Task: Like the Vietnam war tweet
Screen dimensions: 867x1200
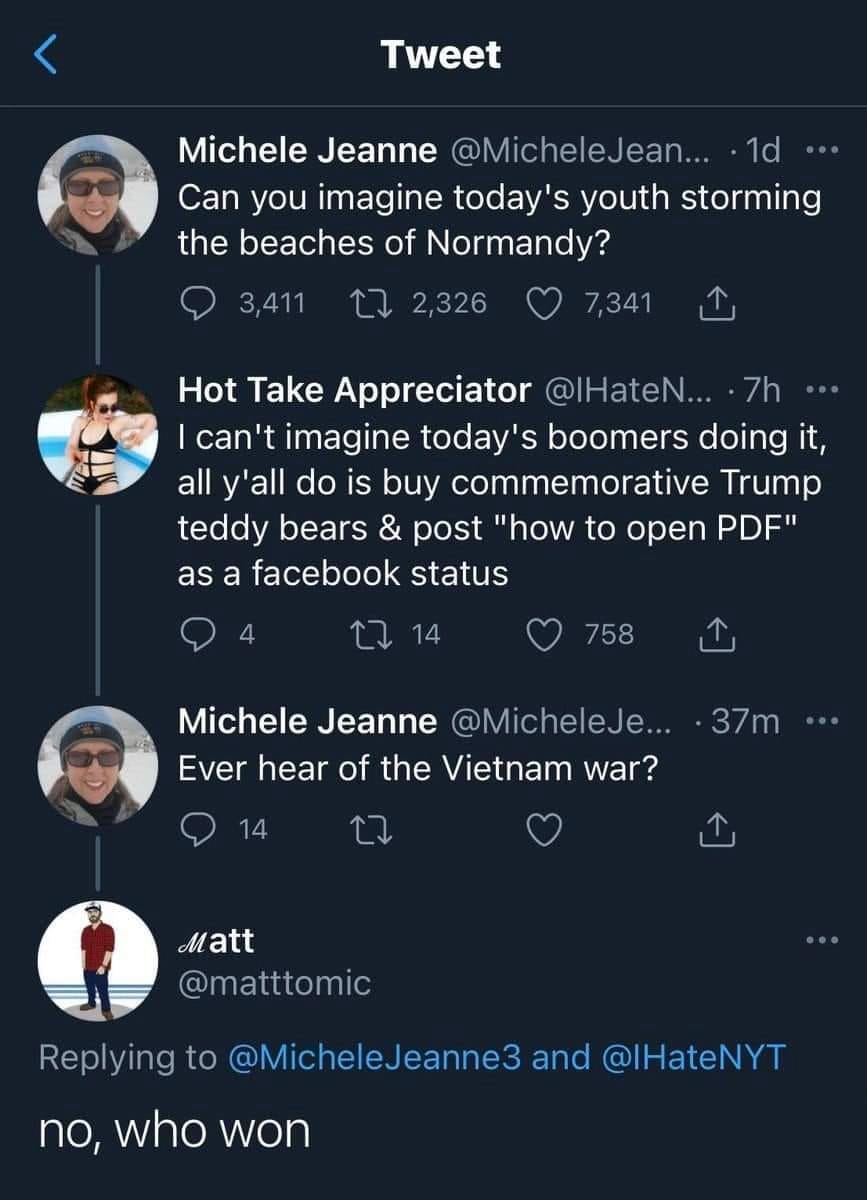Action: pyautogui.click(x=542, y=829)
